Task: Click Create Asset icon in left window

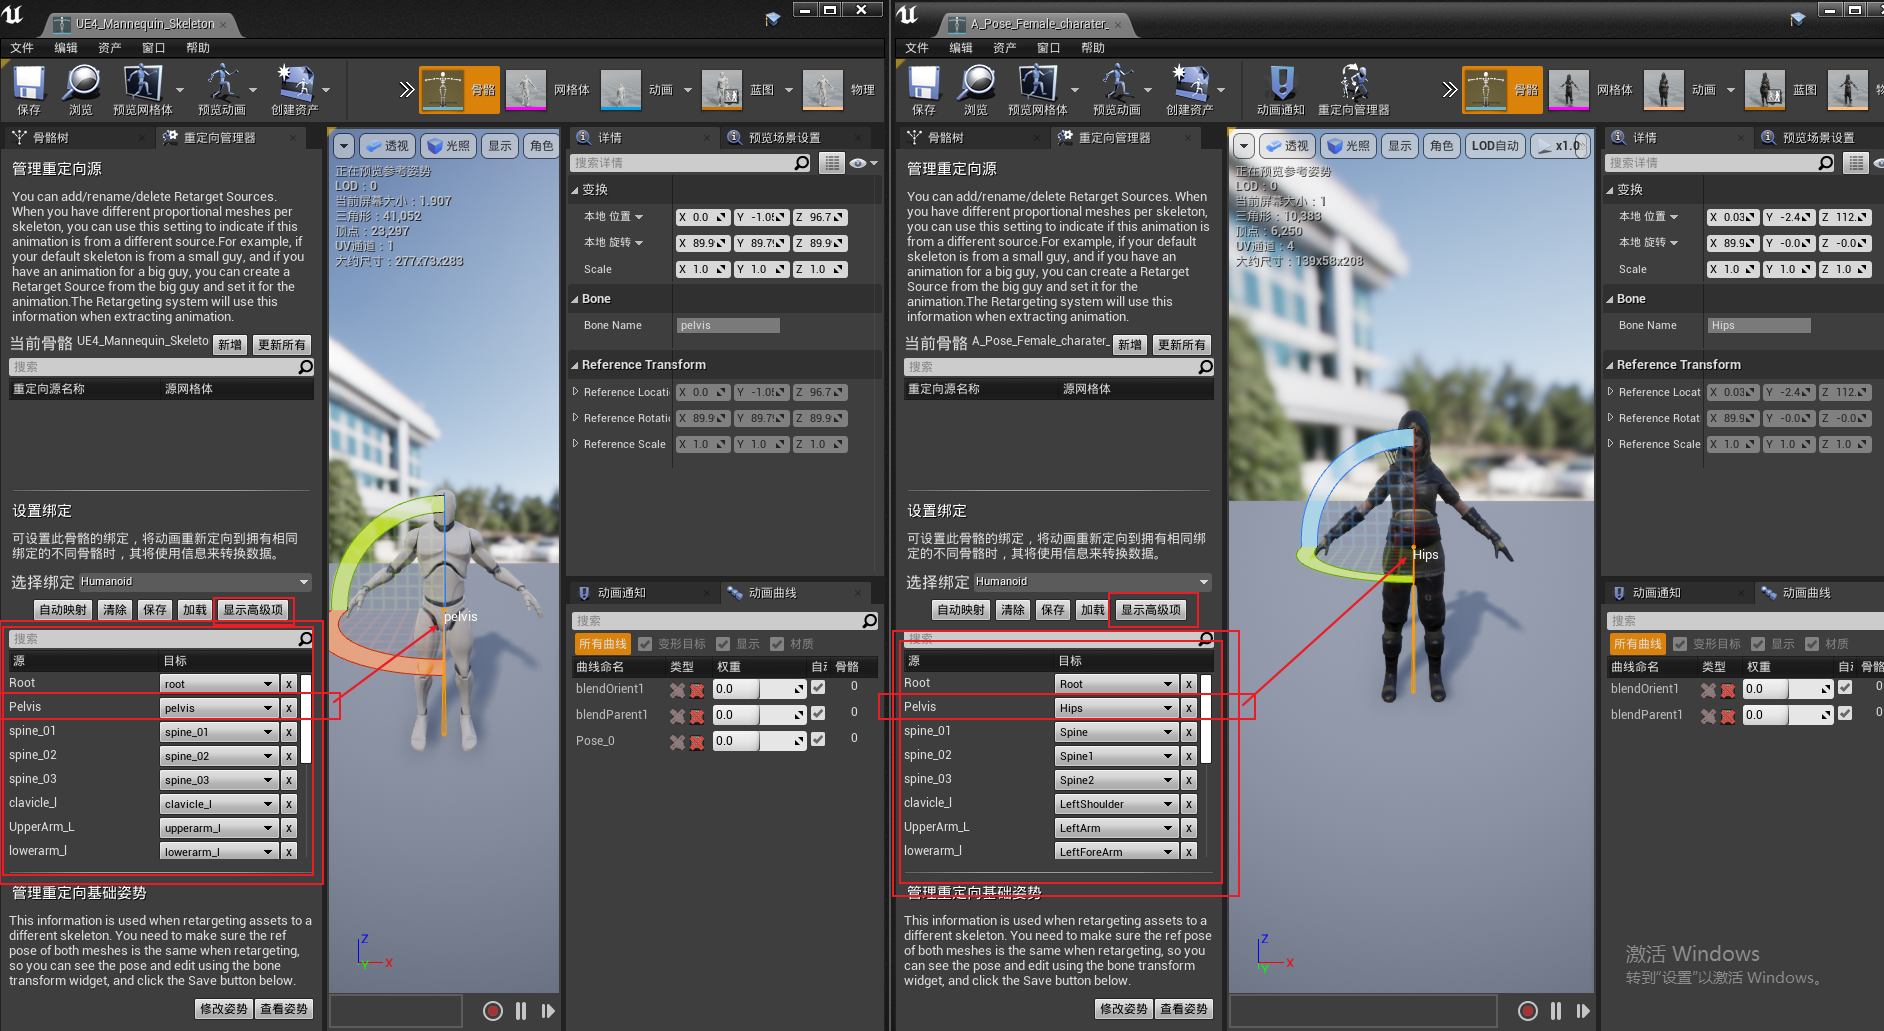Action: click(x=295, y=90)
